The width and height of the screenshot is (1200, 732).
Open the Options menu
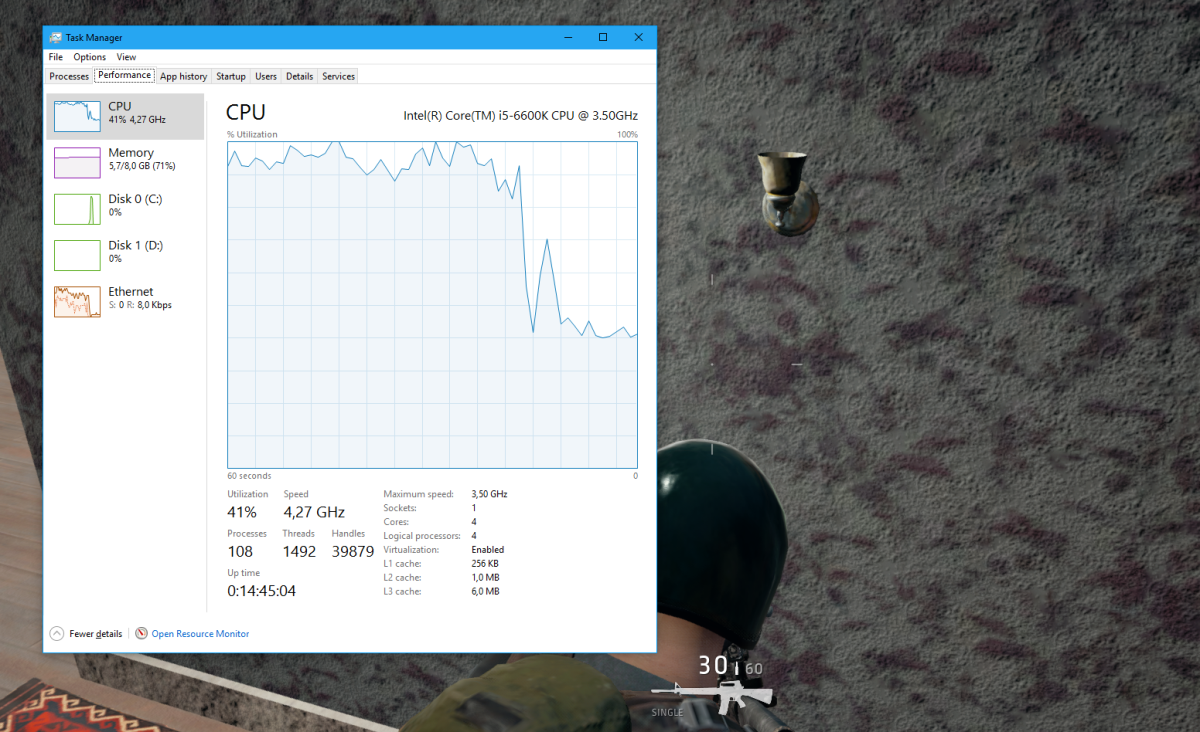[x=89, y=57]
